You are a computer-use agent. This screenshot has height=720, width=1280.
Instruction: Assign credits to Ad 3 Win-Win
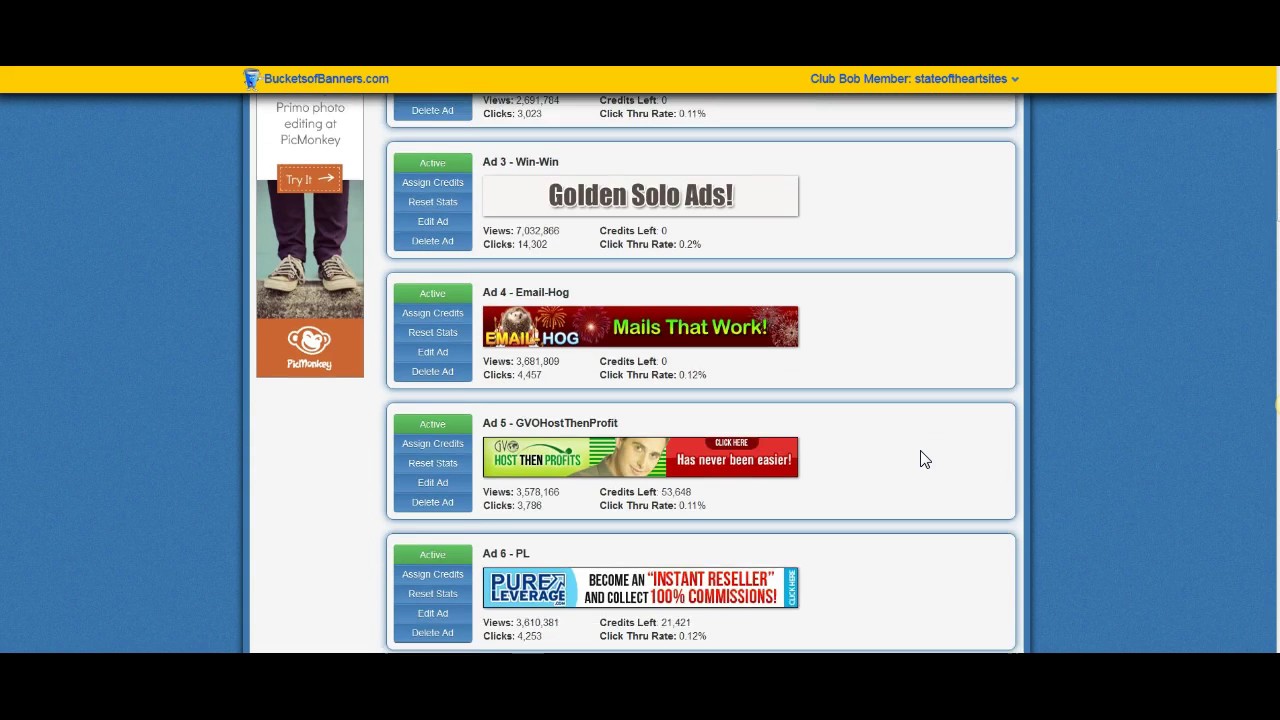coord(433,182)
